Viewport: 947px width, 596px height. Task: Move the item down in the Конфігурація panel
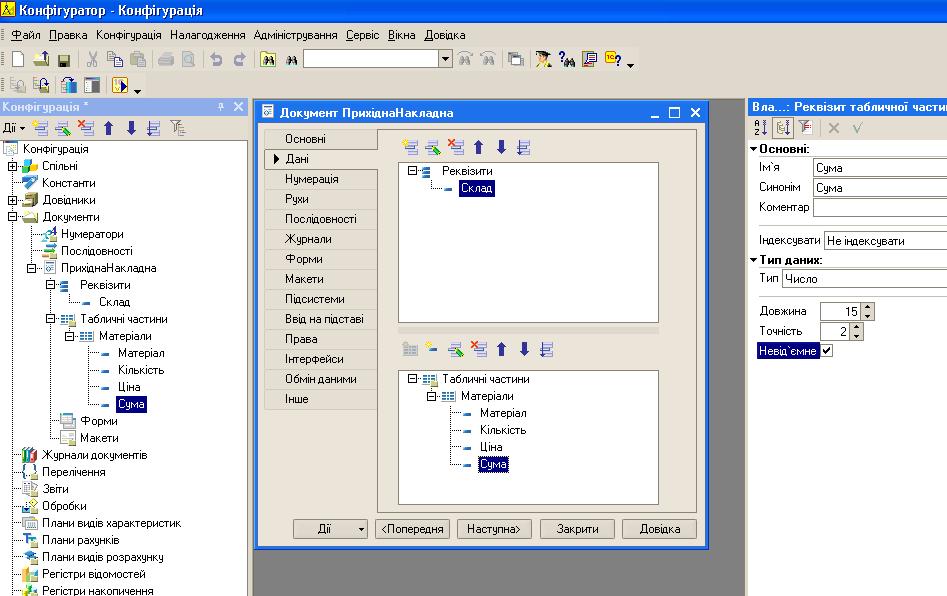[131, 128]
